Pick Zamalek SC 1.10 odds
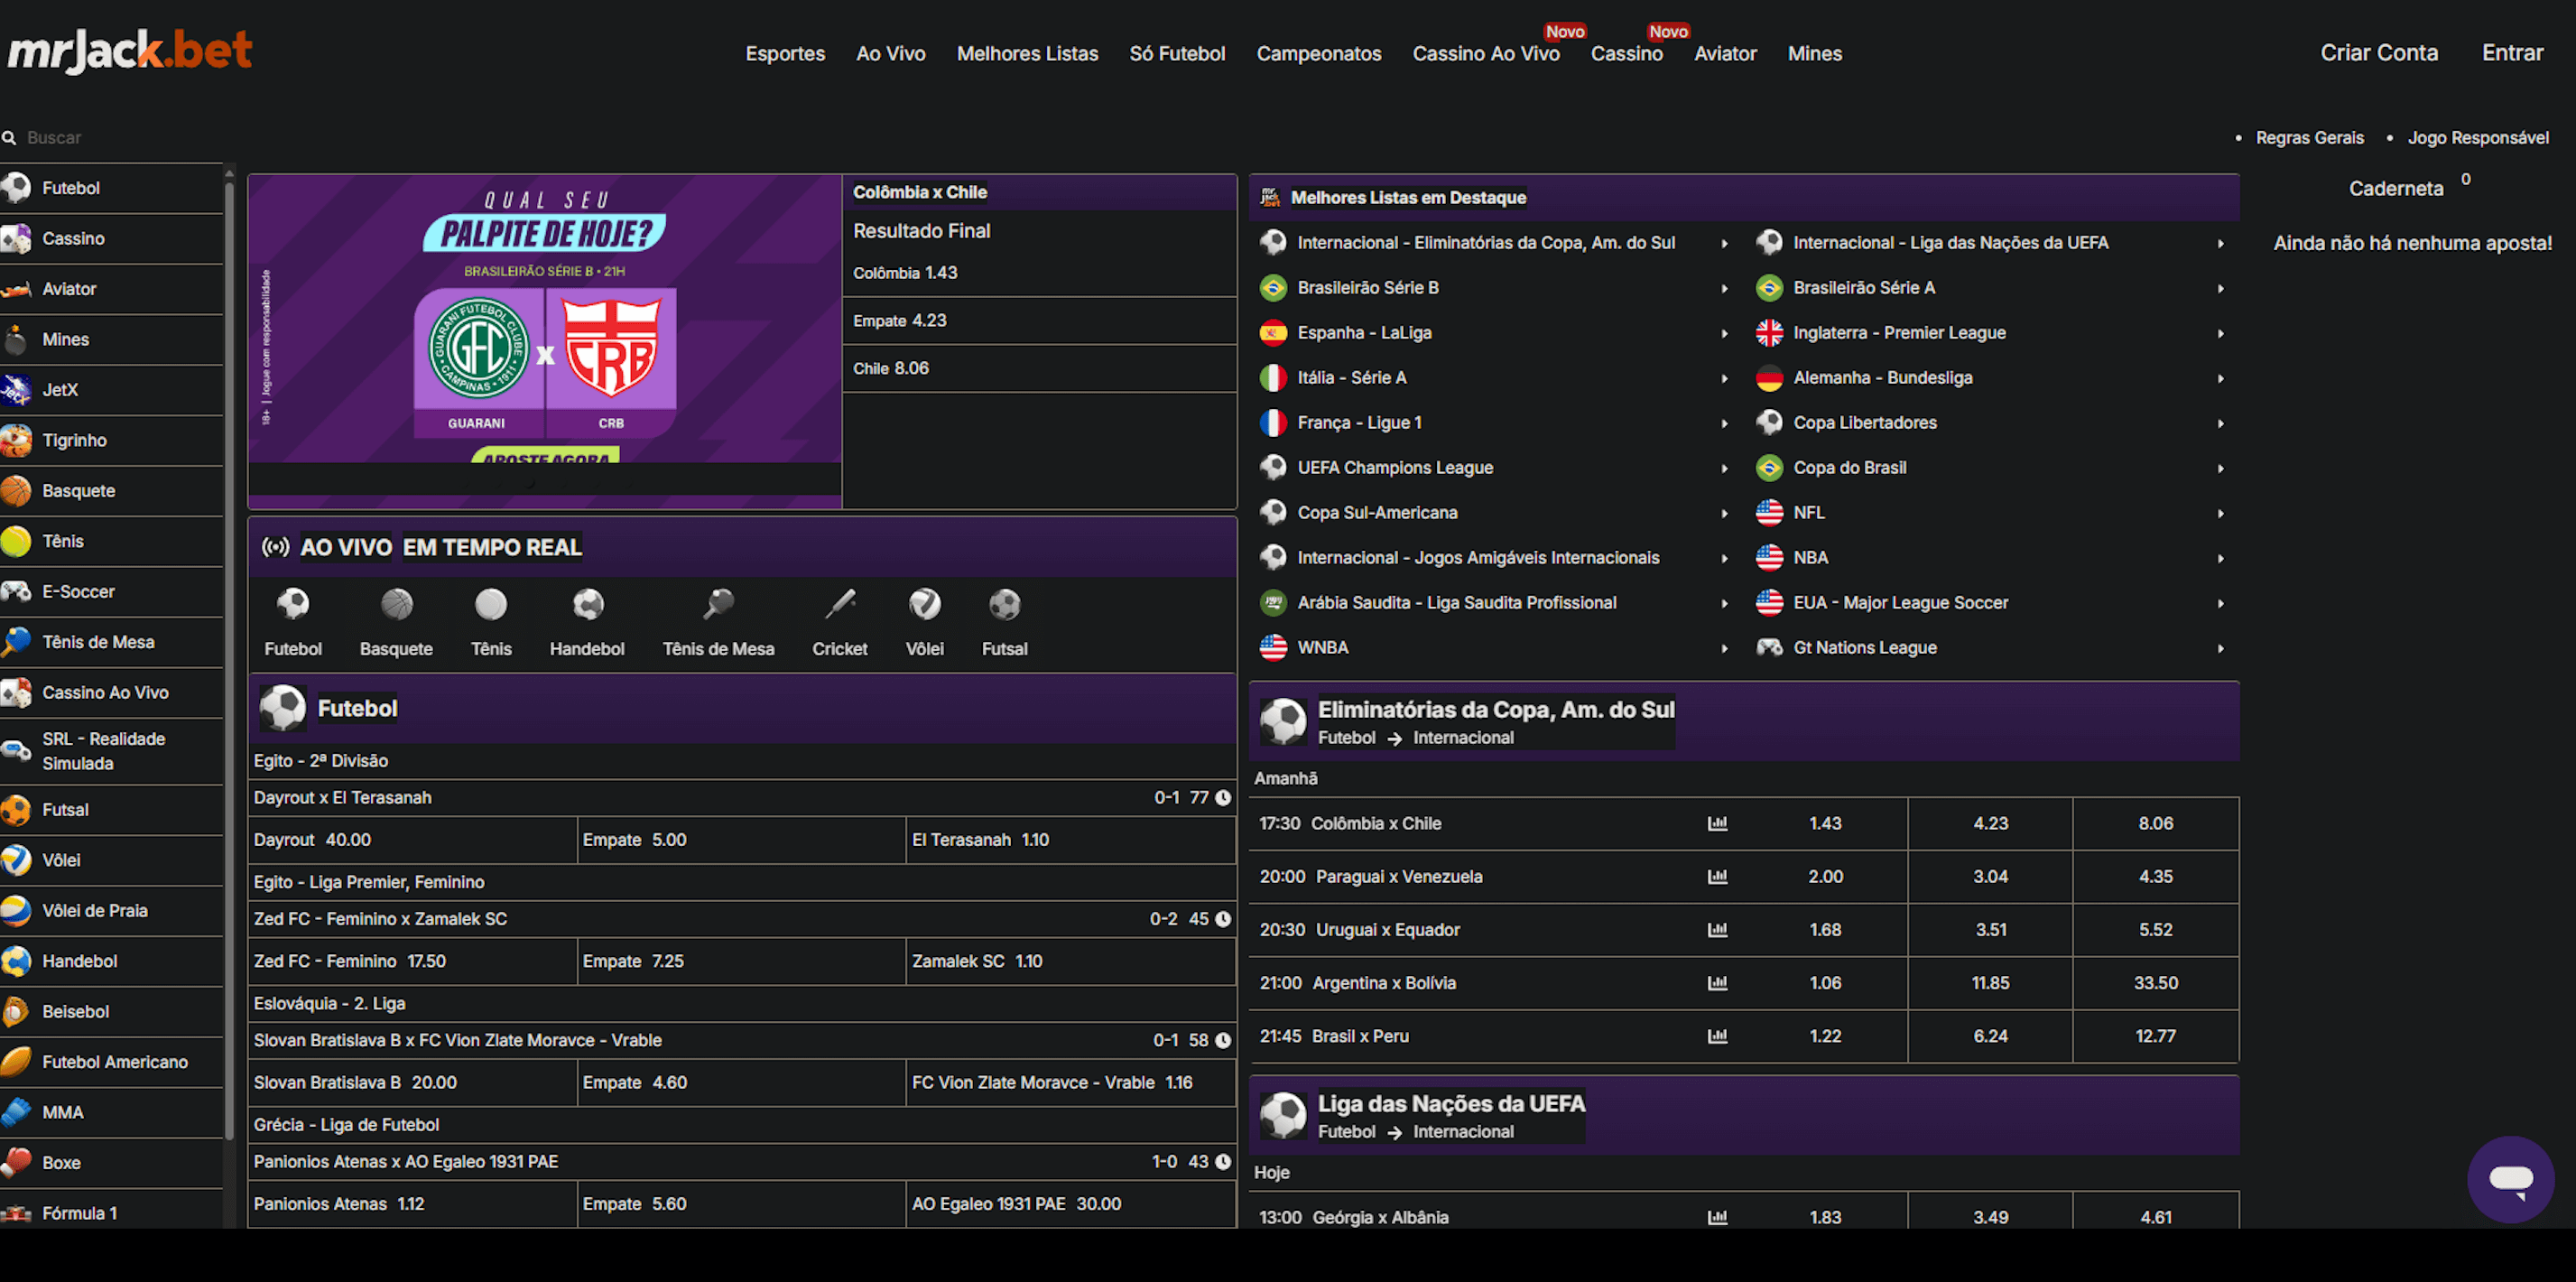Viewport: 2576px width, 1282px height. point(1071,961)
